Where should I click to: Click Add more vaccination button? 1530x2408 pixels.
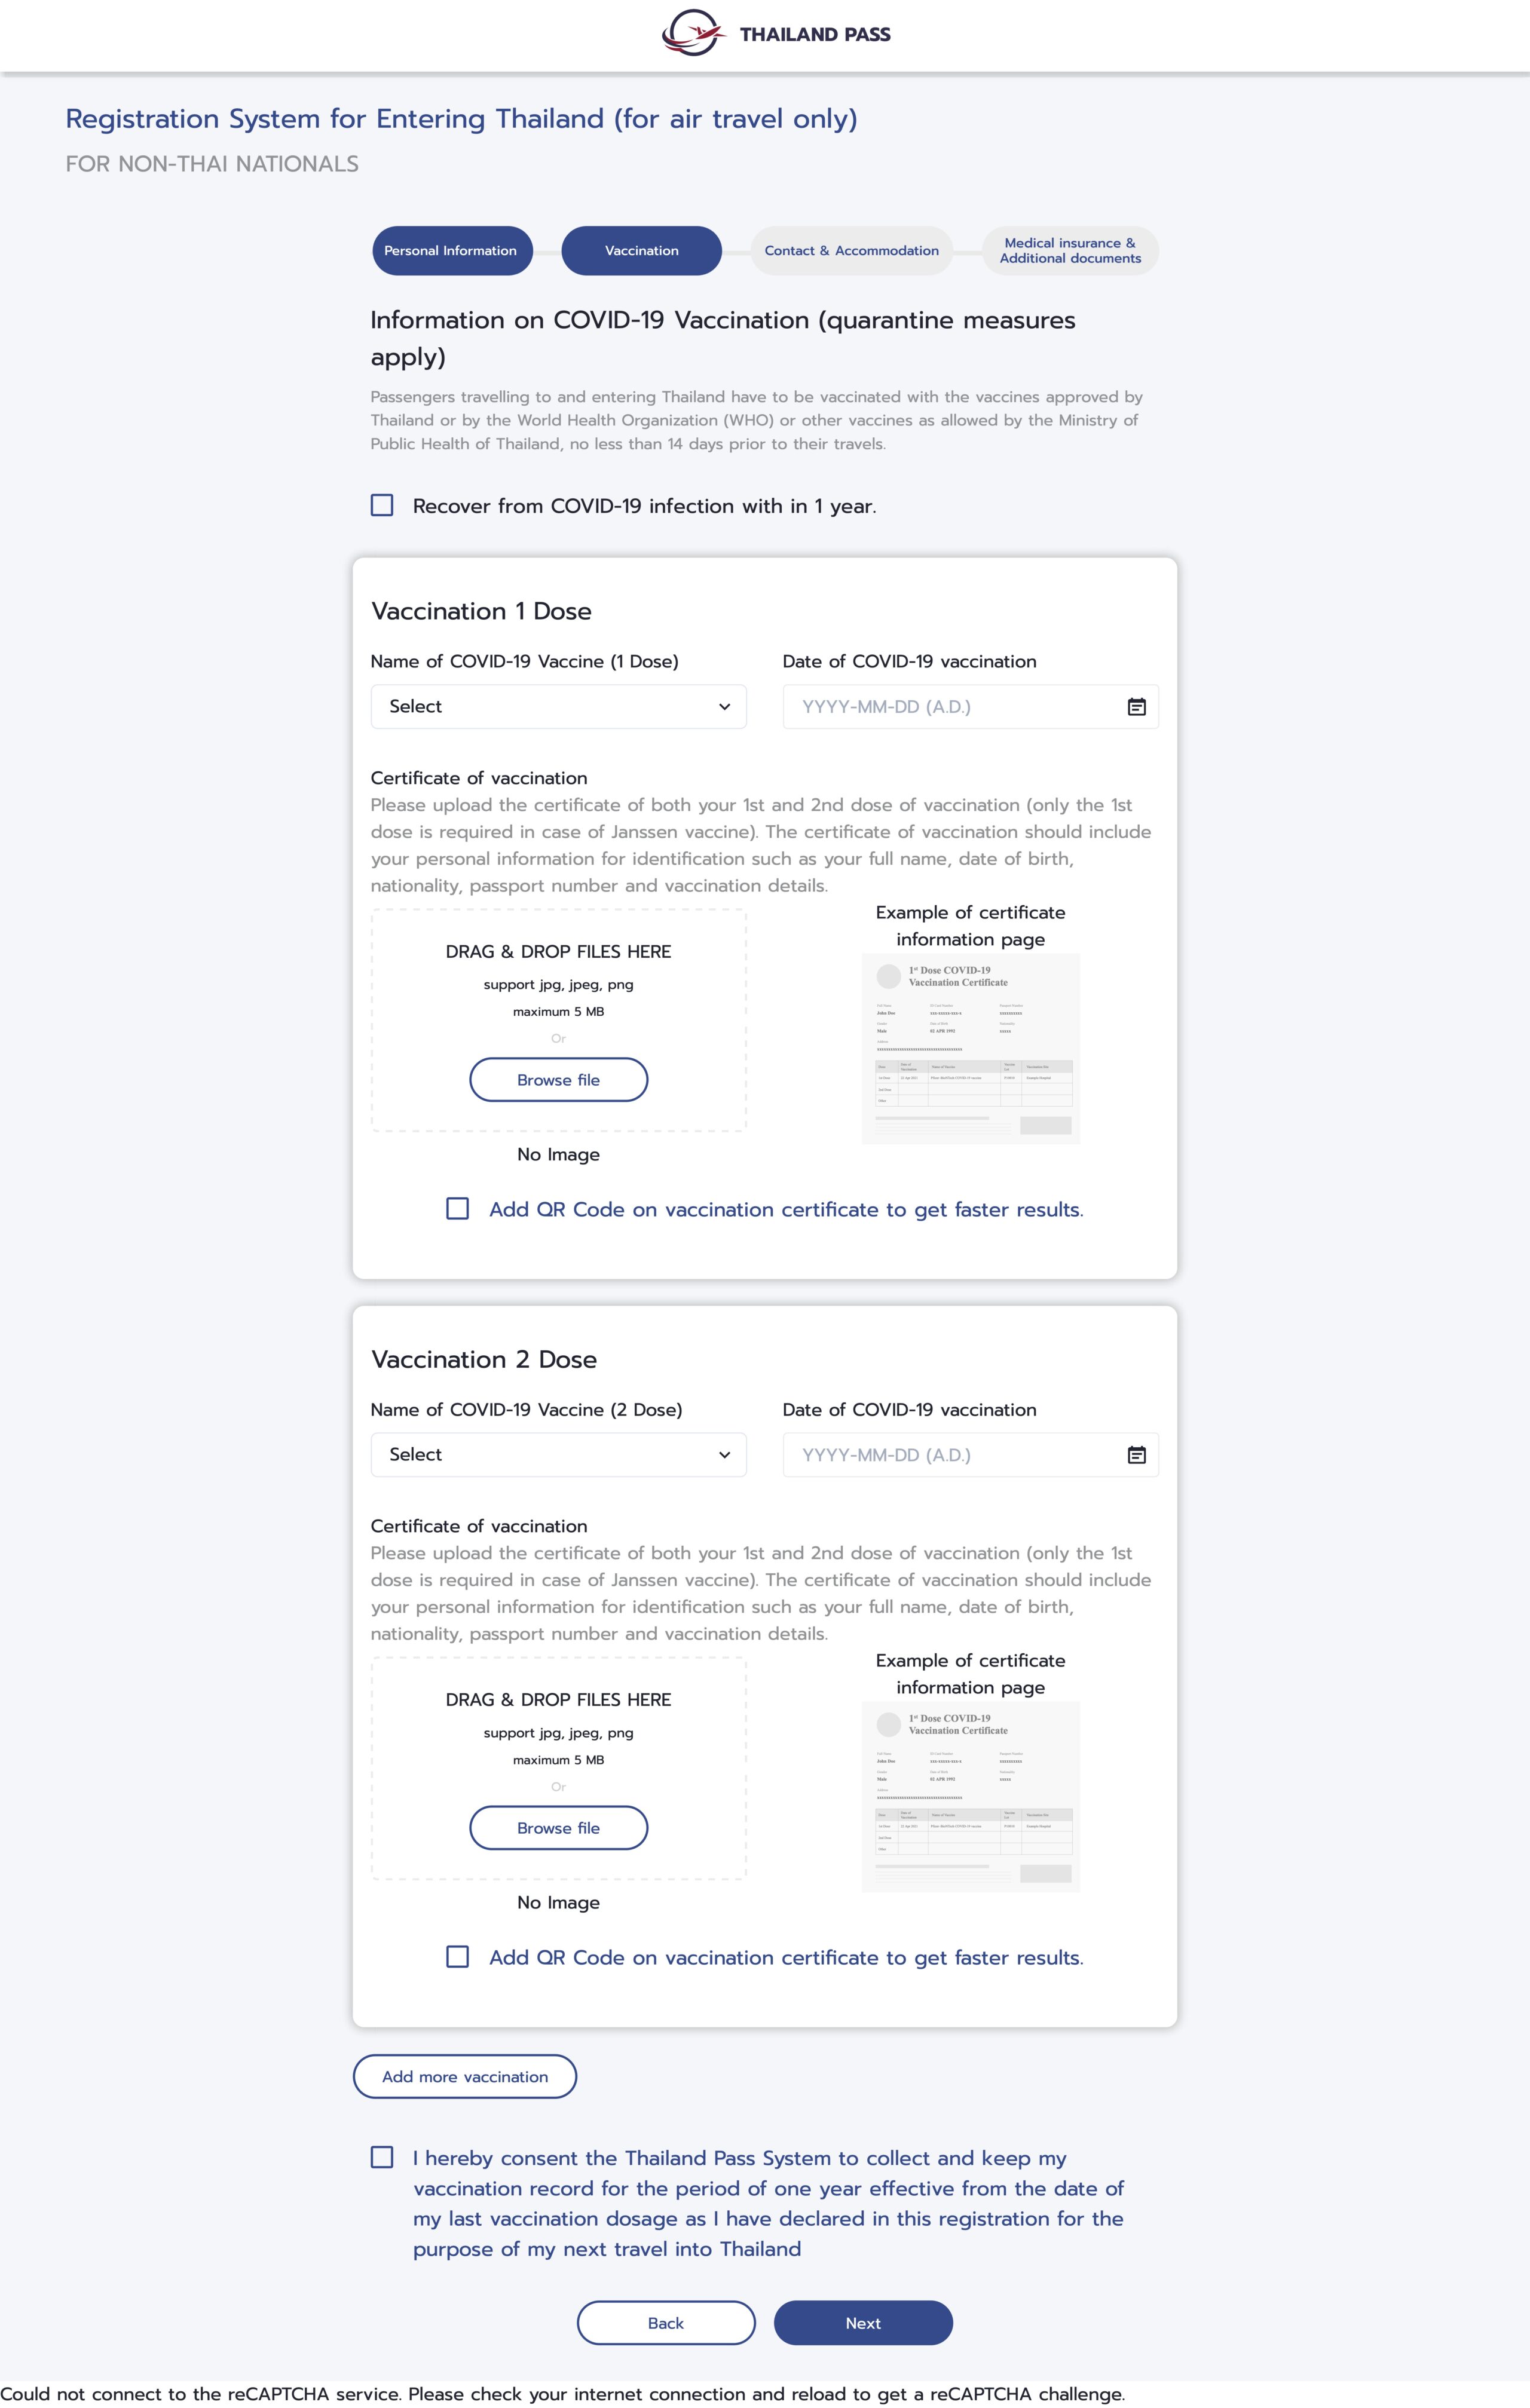(465, 2077)
